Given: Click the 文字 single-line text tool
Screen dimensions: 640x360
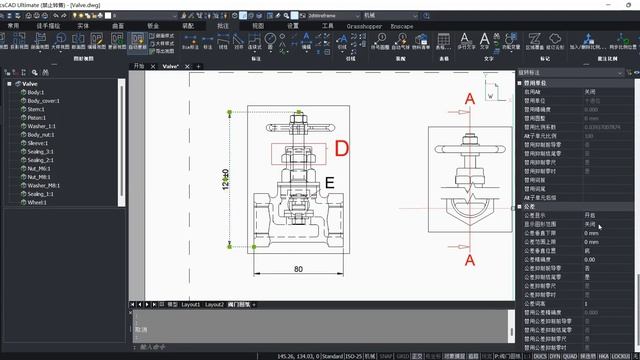Looking at the screenshot, I should tap(484, 41).
